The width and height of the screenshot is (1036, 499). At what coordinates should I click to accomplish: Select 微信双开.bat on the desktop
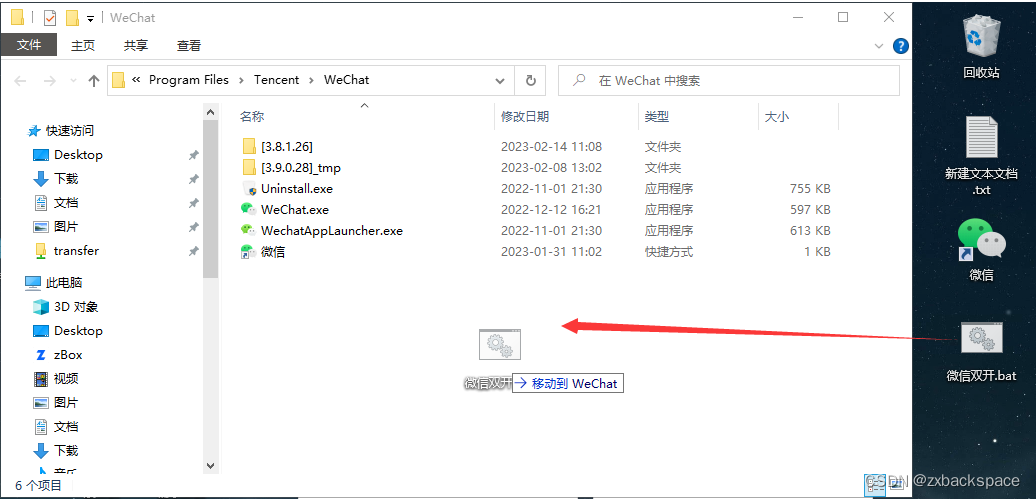pyautogui.click(x=981, y=352)
